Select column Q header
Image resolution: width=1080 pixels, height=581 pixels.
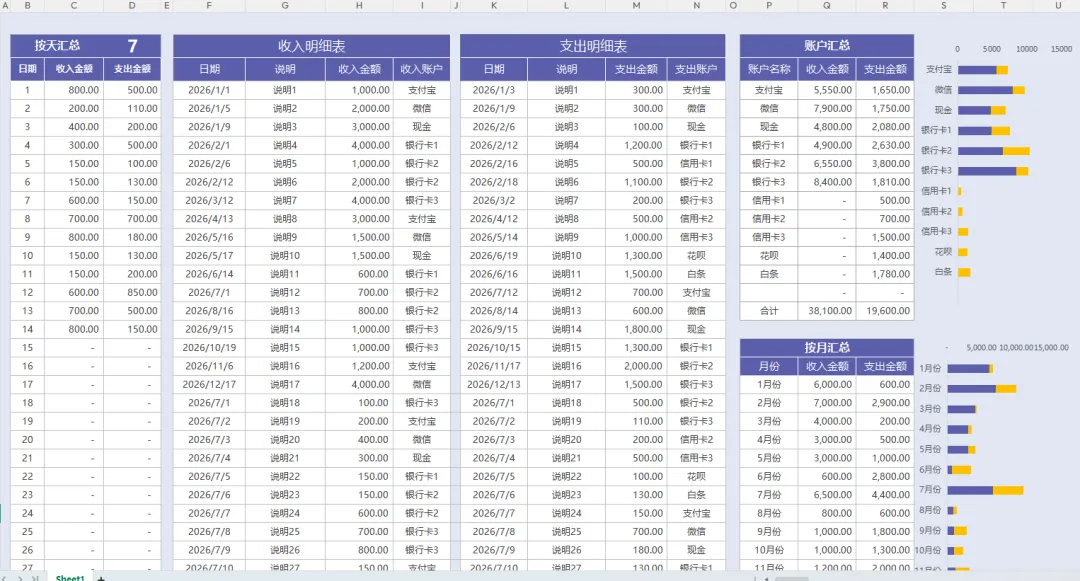[x=827, y=6]
